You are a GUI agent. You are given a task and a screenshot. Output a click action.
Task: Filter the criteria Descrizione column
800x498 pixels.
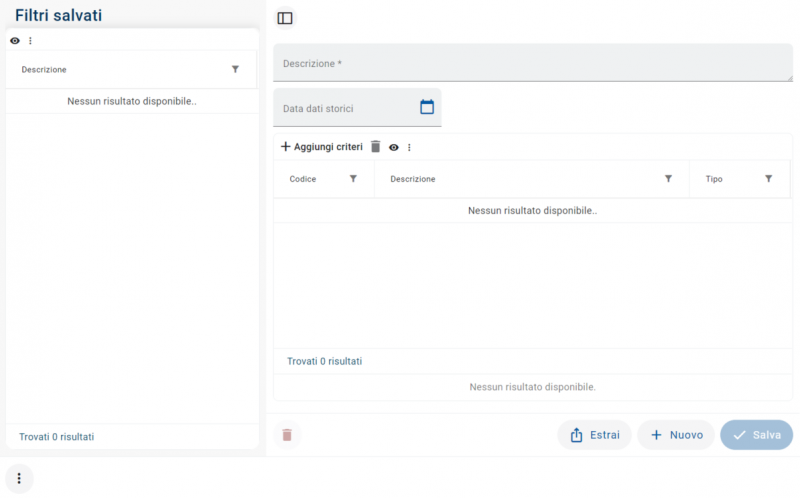coord(668,179)
